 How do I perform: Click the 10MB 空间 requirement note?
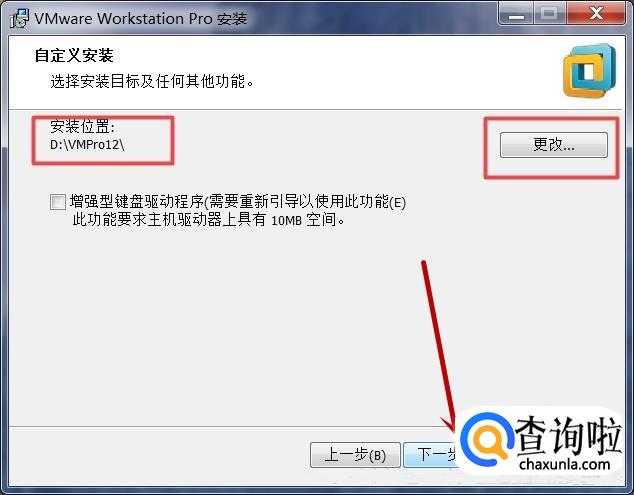pyautogui.click(x=209, y=220)
